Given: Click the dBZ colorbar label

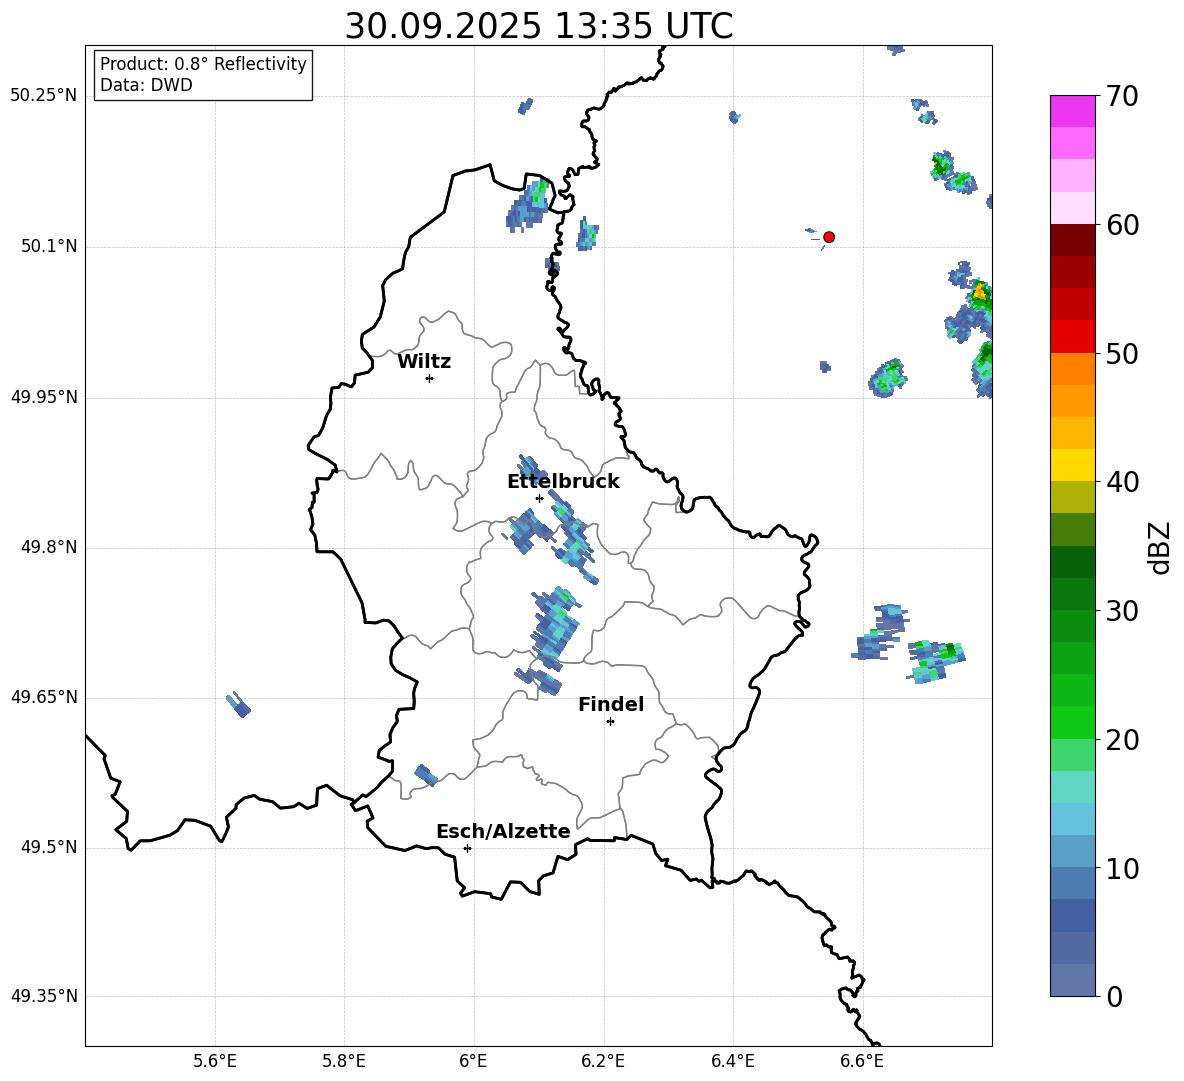Looking at the screenshot, I should (1159, 547).
